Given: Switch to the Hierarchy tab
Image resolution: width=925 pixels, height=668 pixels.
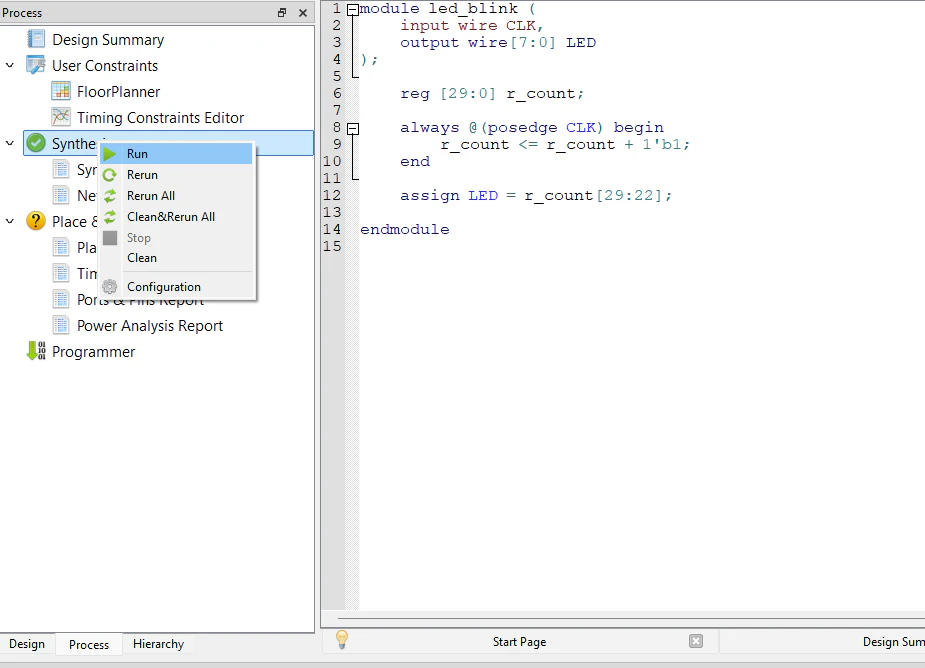Looking at the screenshot, I should [x=158, y=644].
